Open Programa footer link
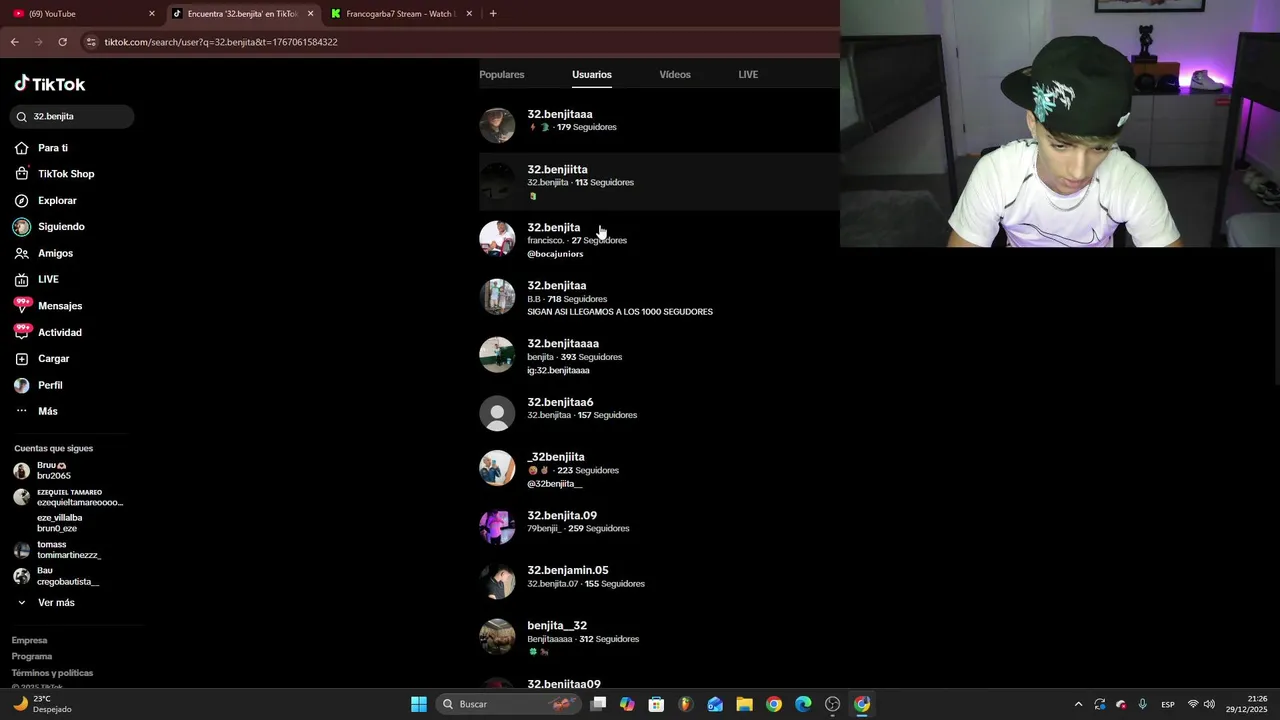1280x720 pixels. click(32, 657)
